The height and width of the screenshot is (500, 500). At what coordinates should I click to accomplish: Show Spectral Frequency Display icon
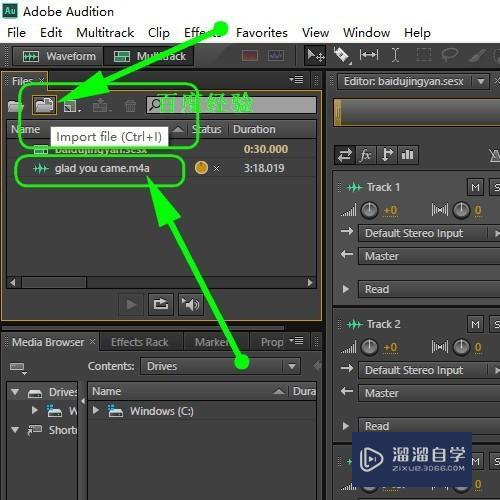(x=250, y=56)
